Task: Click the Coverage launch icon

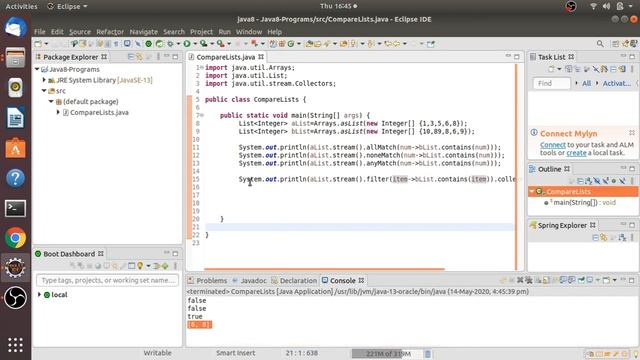Action: click(203, 44)
